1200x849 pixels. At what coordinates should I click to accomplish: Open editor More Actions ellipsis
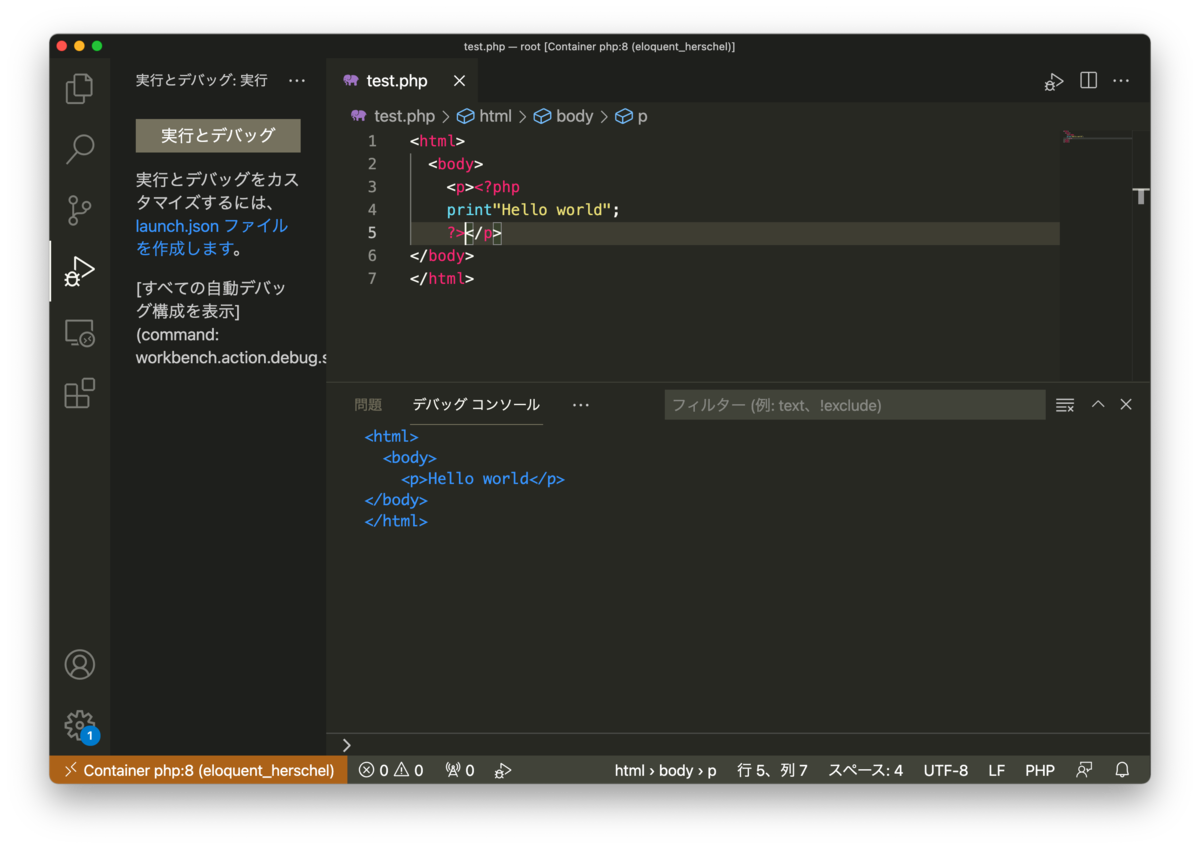pyautogui.click(x=1121, y=81)
